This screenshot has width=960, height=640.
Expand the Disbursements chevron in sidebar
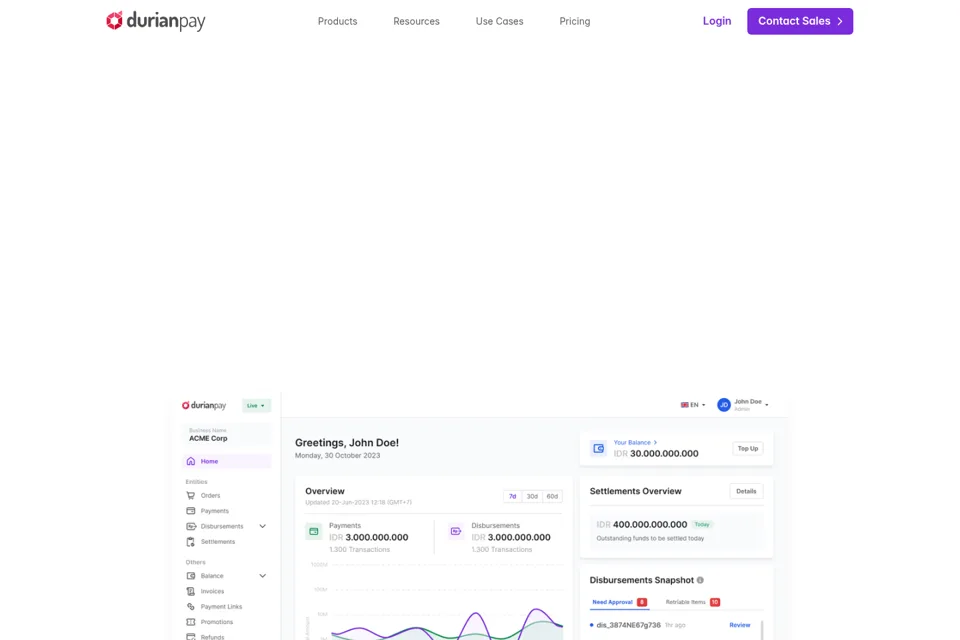coord(263,526)
